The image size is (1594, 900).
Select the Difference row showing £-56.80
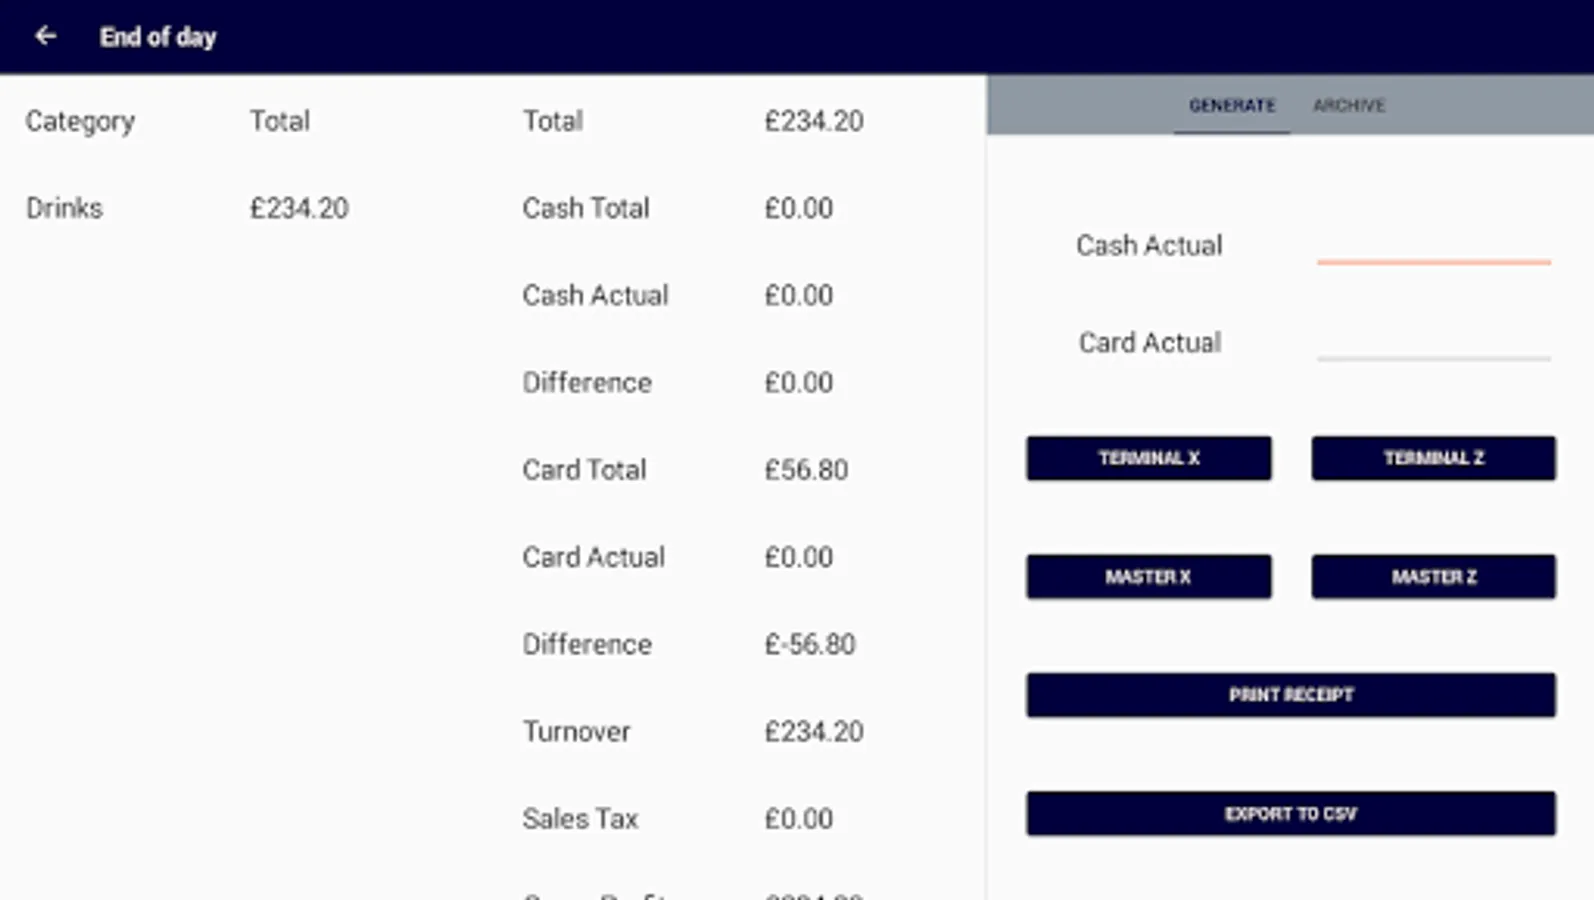click(x=587, y=644)
